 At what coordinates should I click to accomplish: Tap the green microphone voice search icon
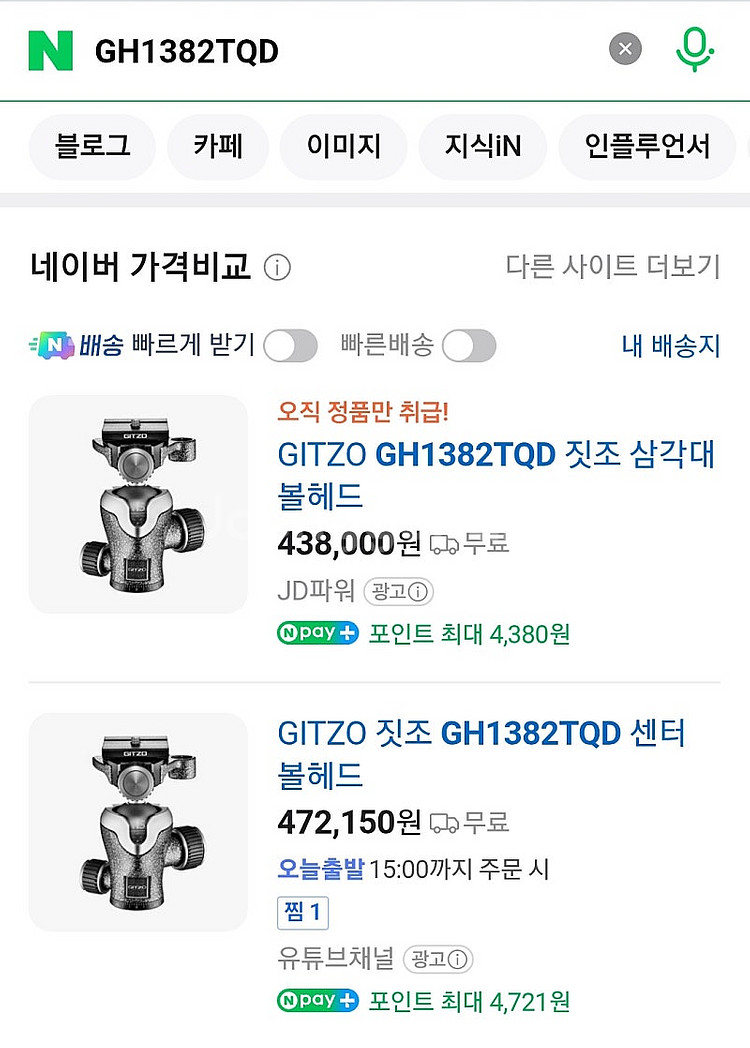tap(694, 49)
